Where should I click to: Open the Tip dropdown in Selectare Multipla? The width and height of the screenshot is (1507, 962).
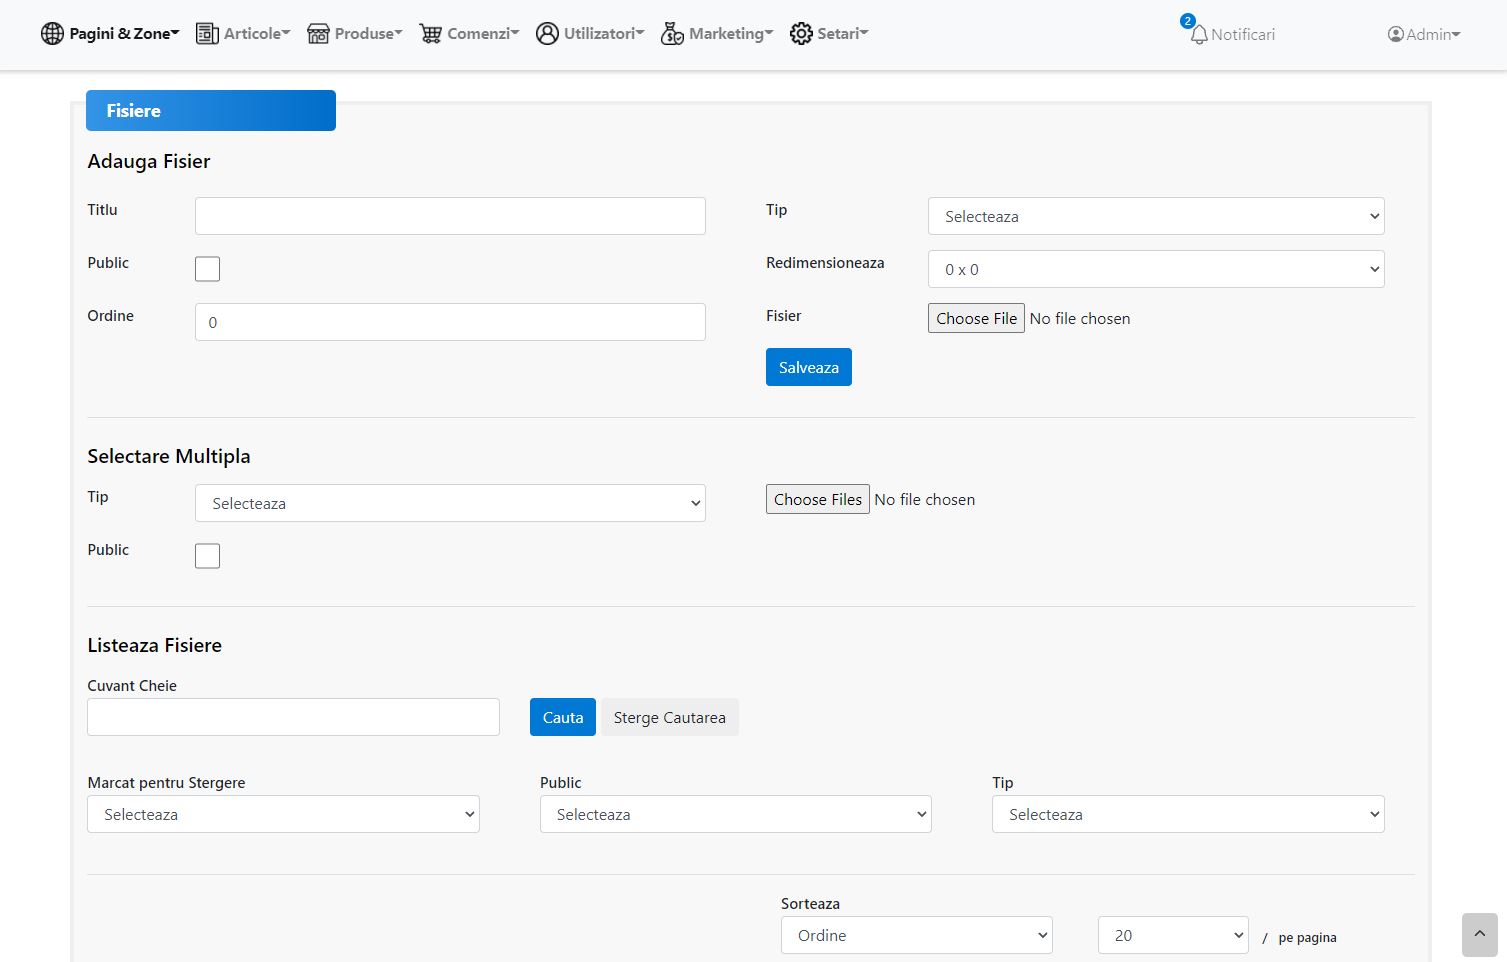(450, 503)
